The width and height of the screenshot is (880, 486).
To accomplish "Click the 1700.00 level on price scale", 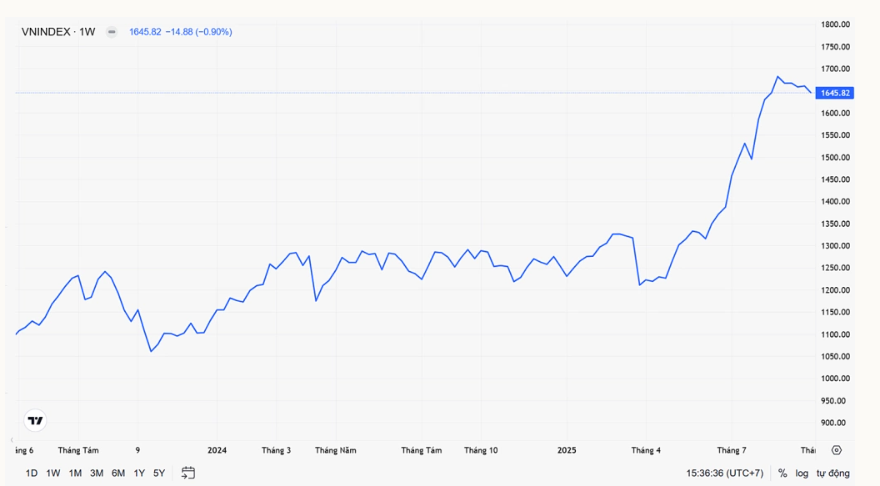I will coord(835,69).
